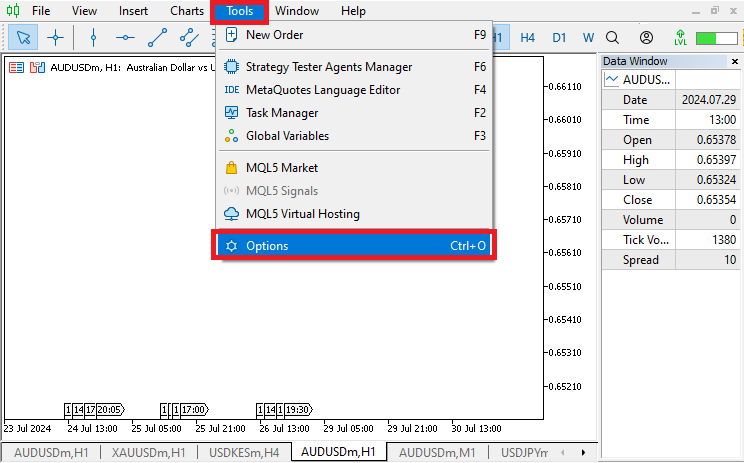Switch to AUDUSDm,M1 chart tab

(x=437, y=453)
